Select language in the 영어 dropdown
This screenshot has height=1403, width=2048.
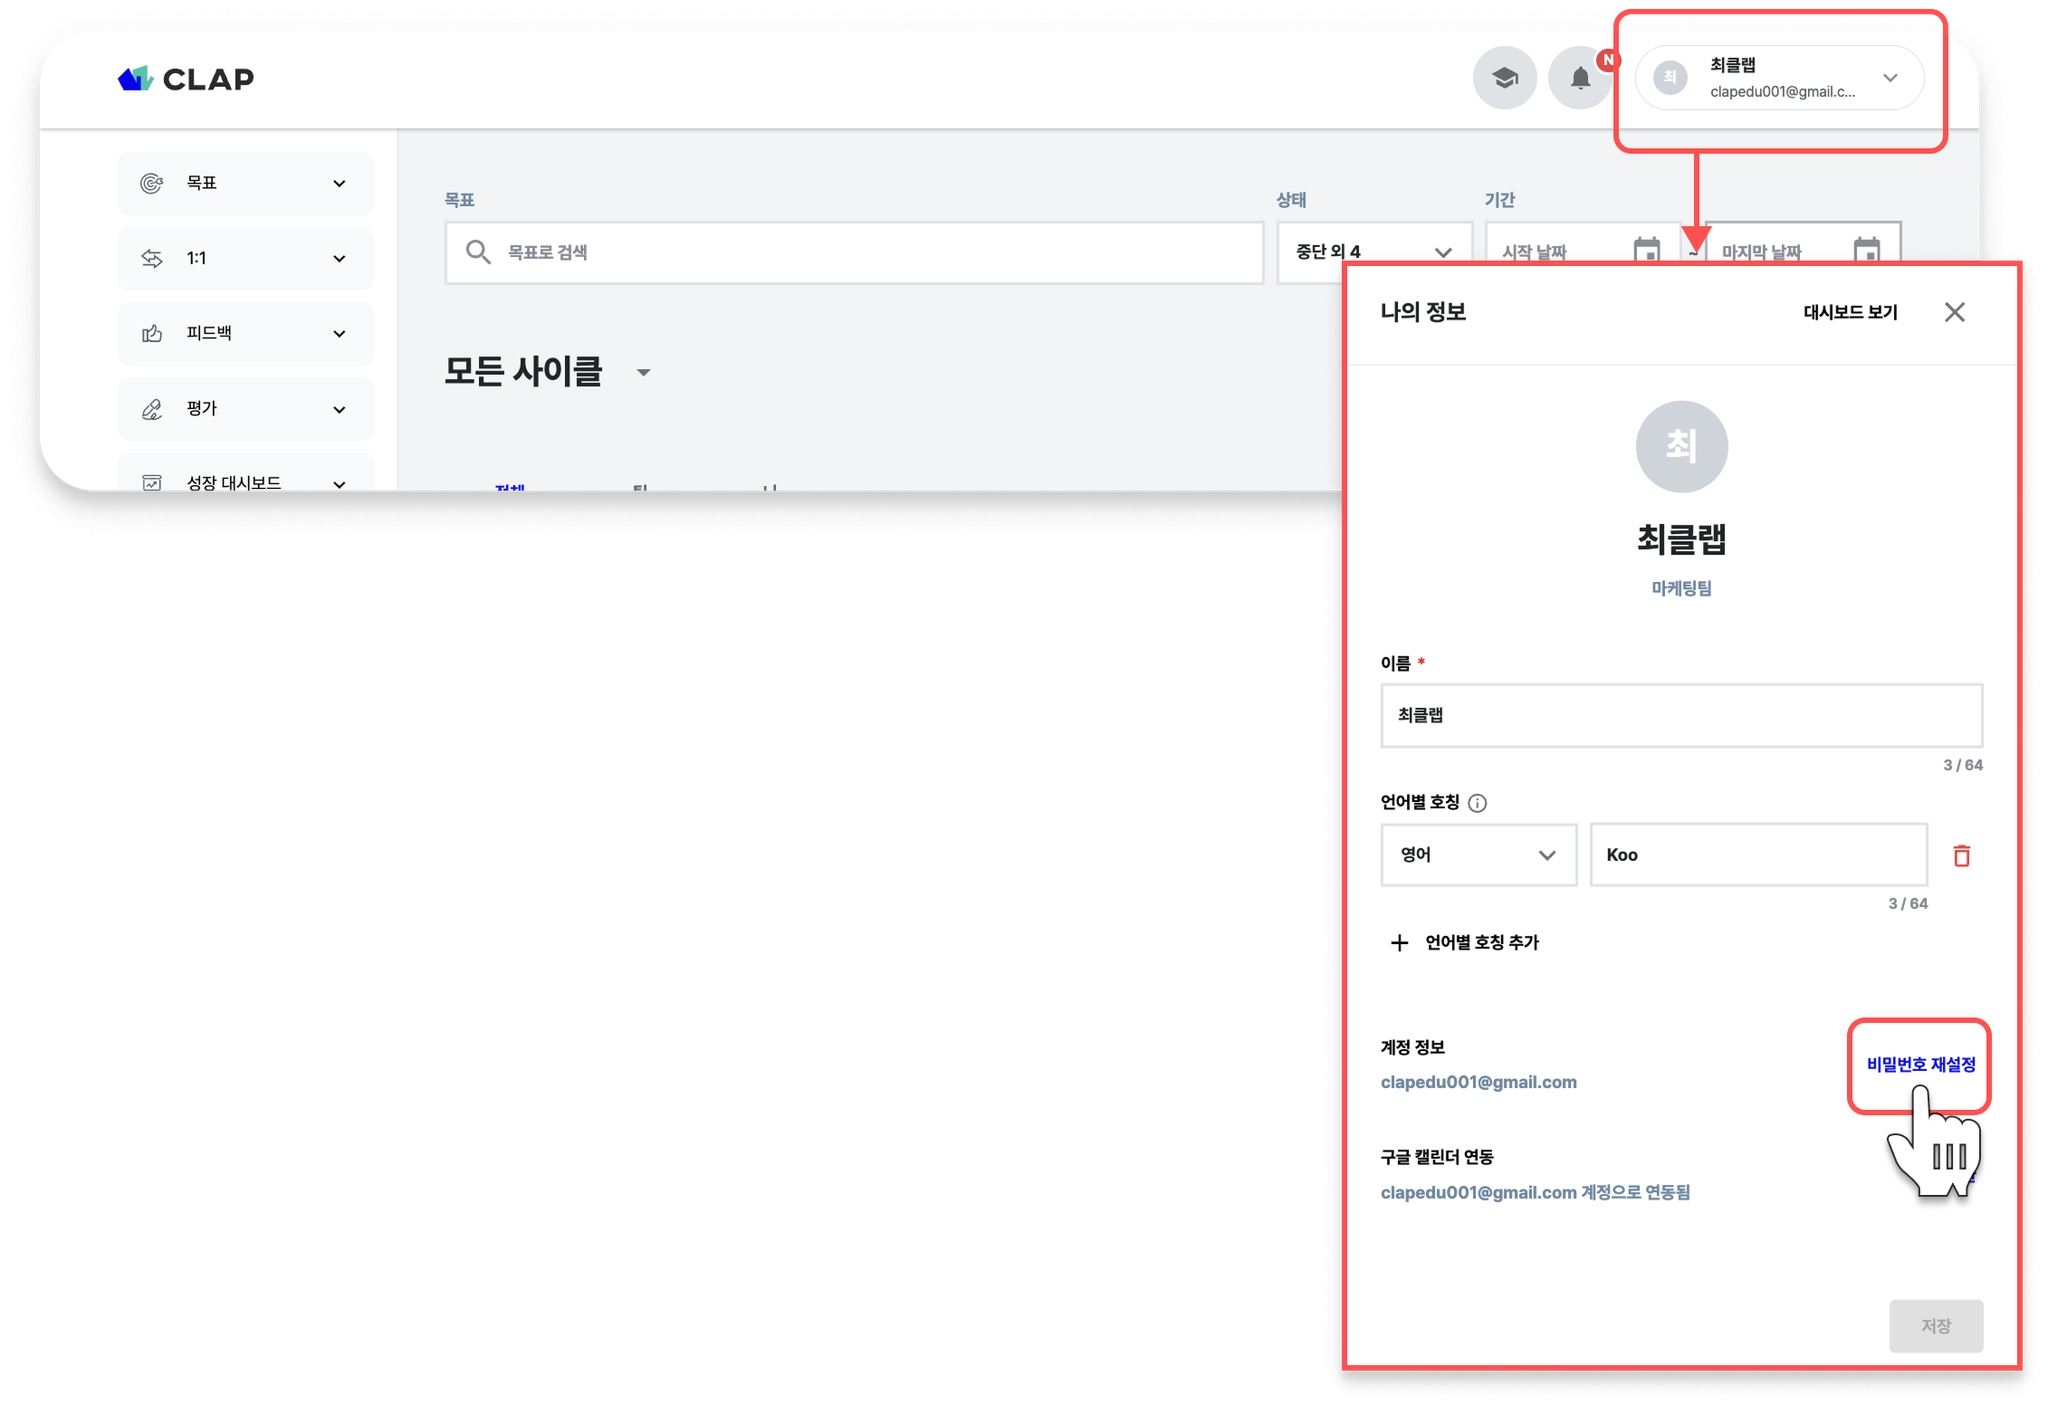1478,855
